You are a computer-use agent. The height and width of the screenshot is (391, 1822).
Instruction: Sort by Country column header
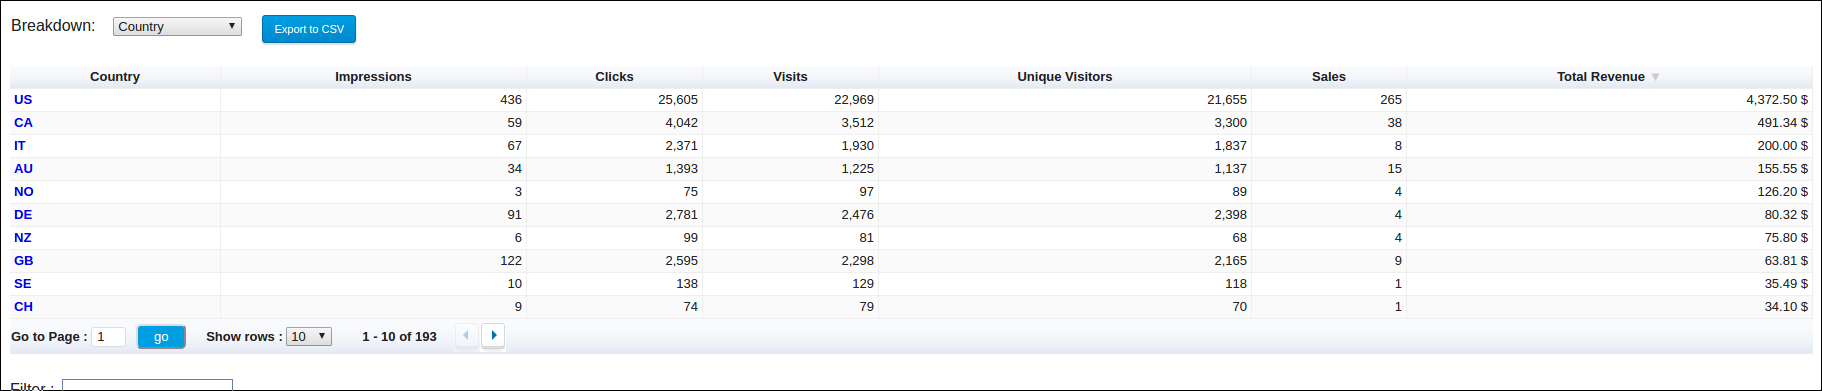point(115,77)
